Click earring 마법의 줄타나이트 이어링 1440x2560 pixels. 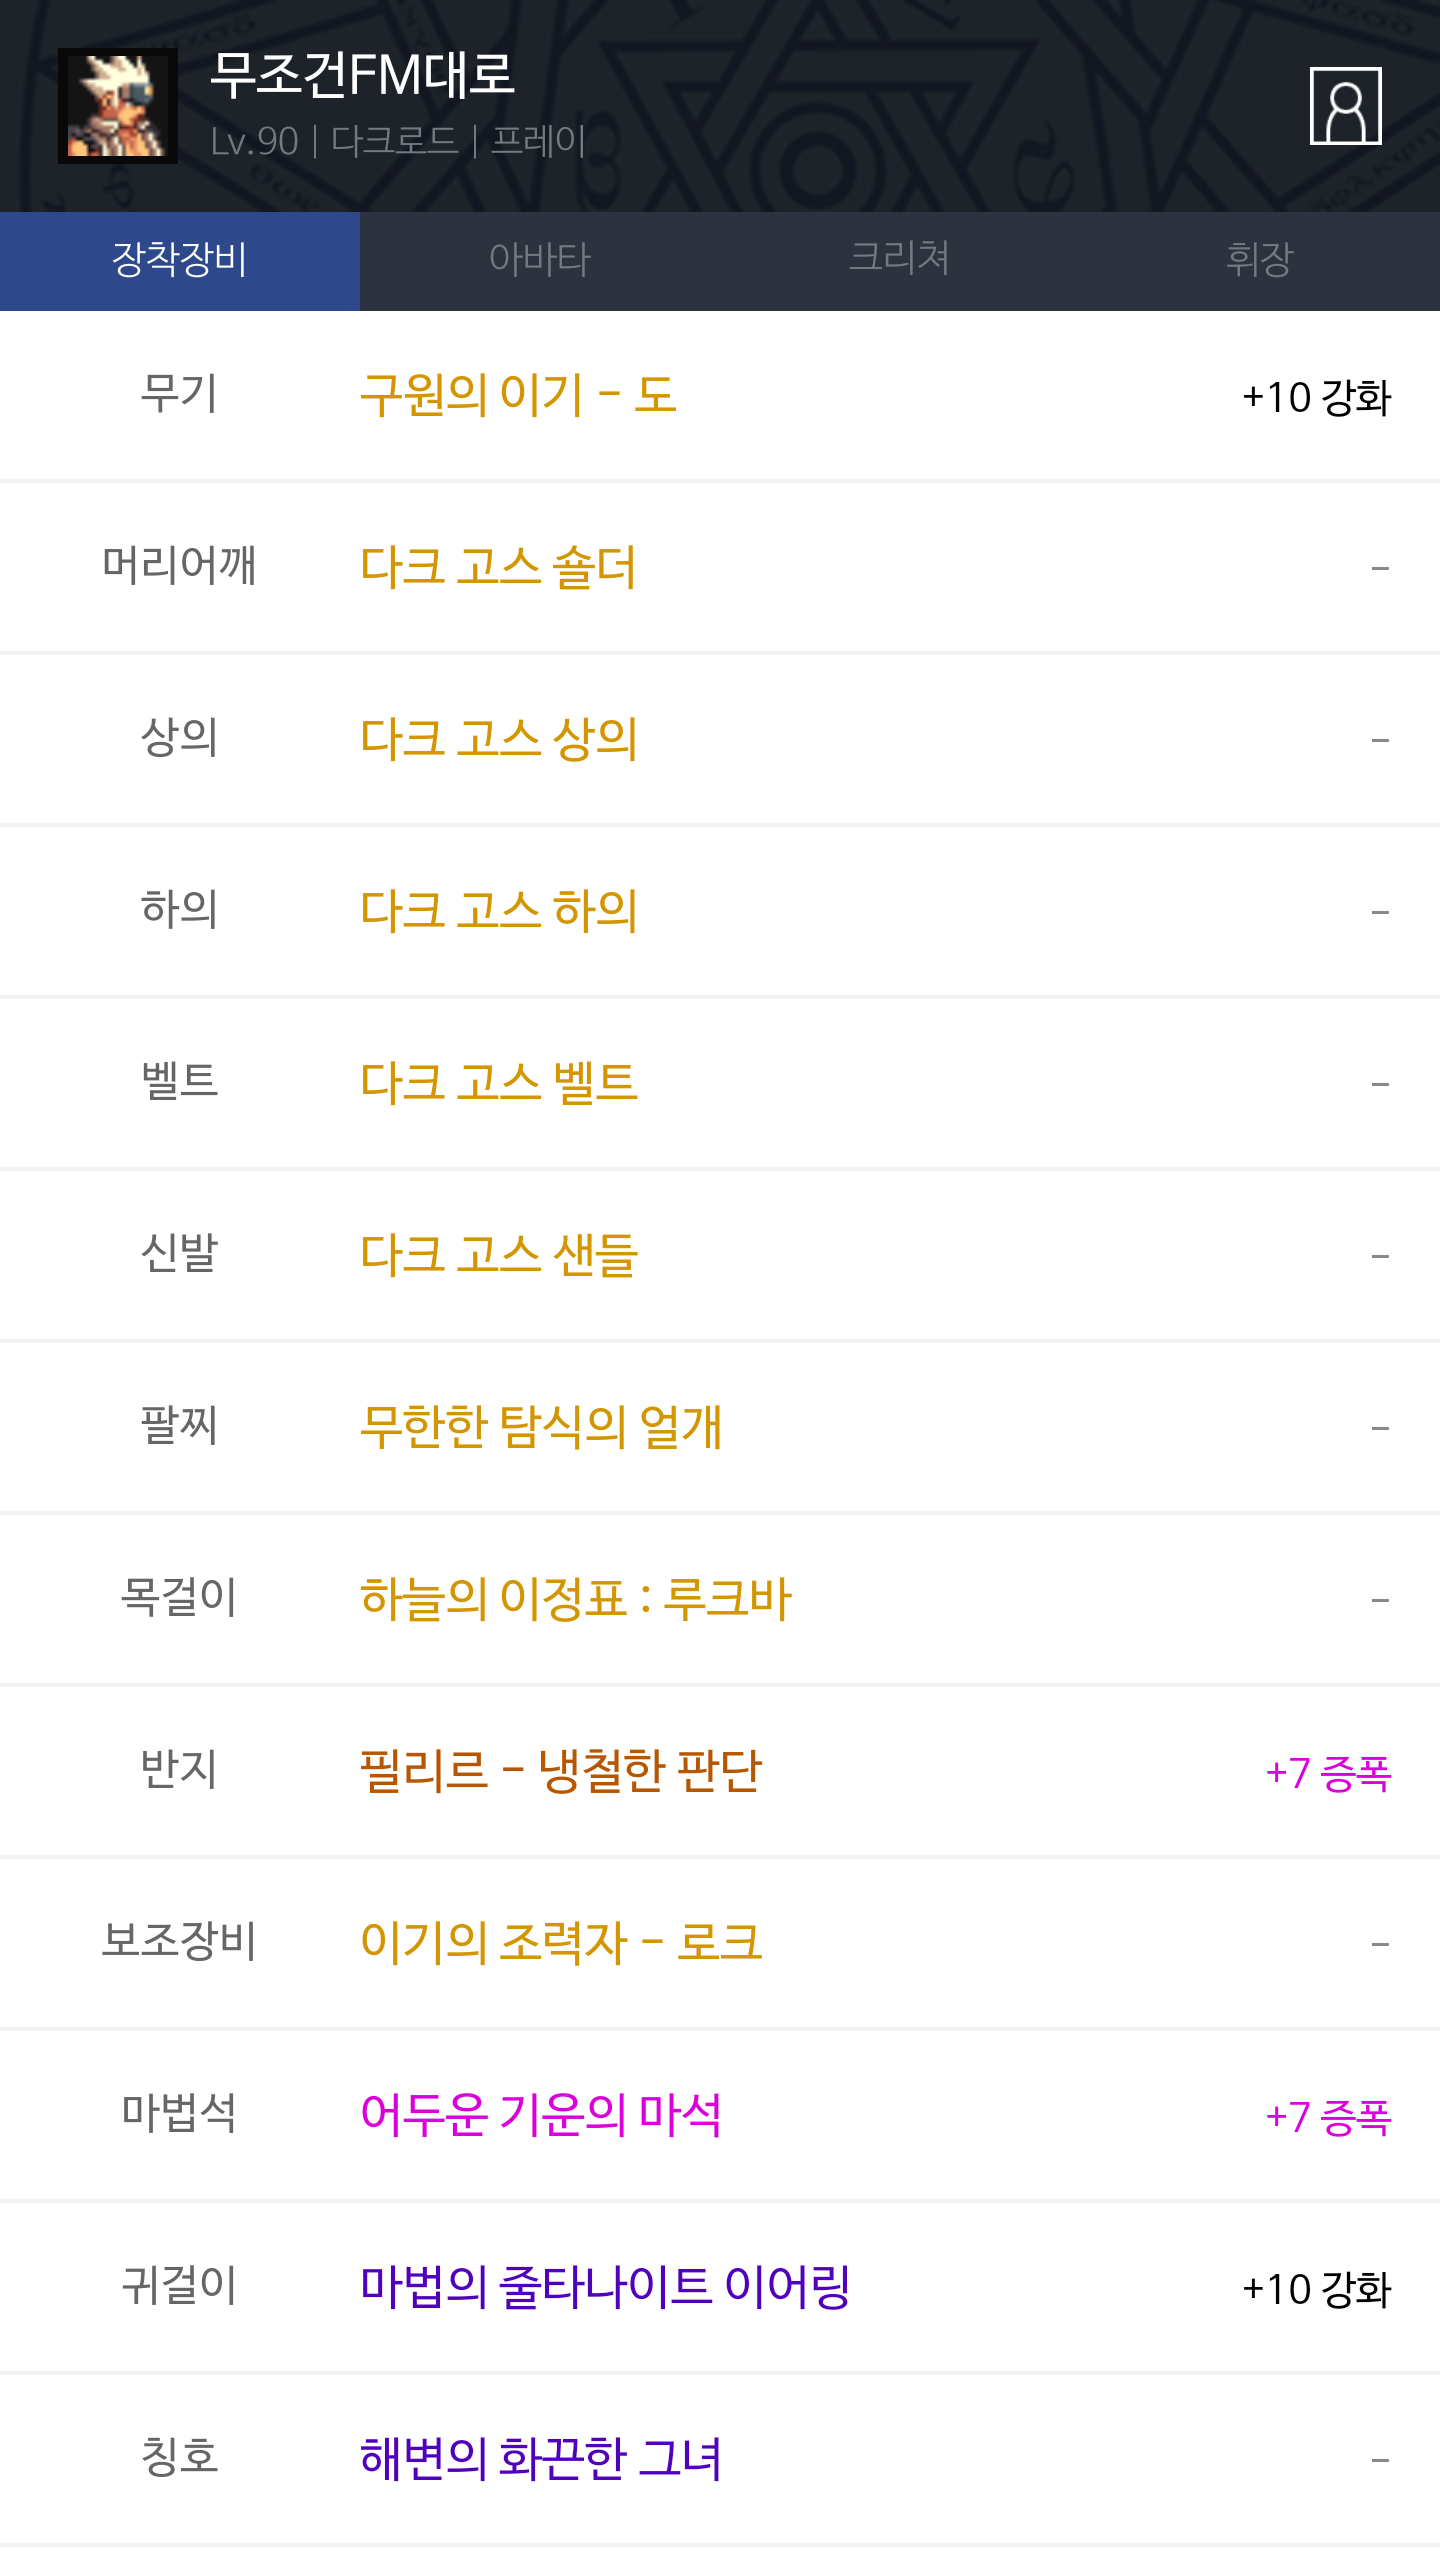[604, 2288]
